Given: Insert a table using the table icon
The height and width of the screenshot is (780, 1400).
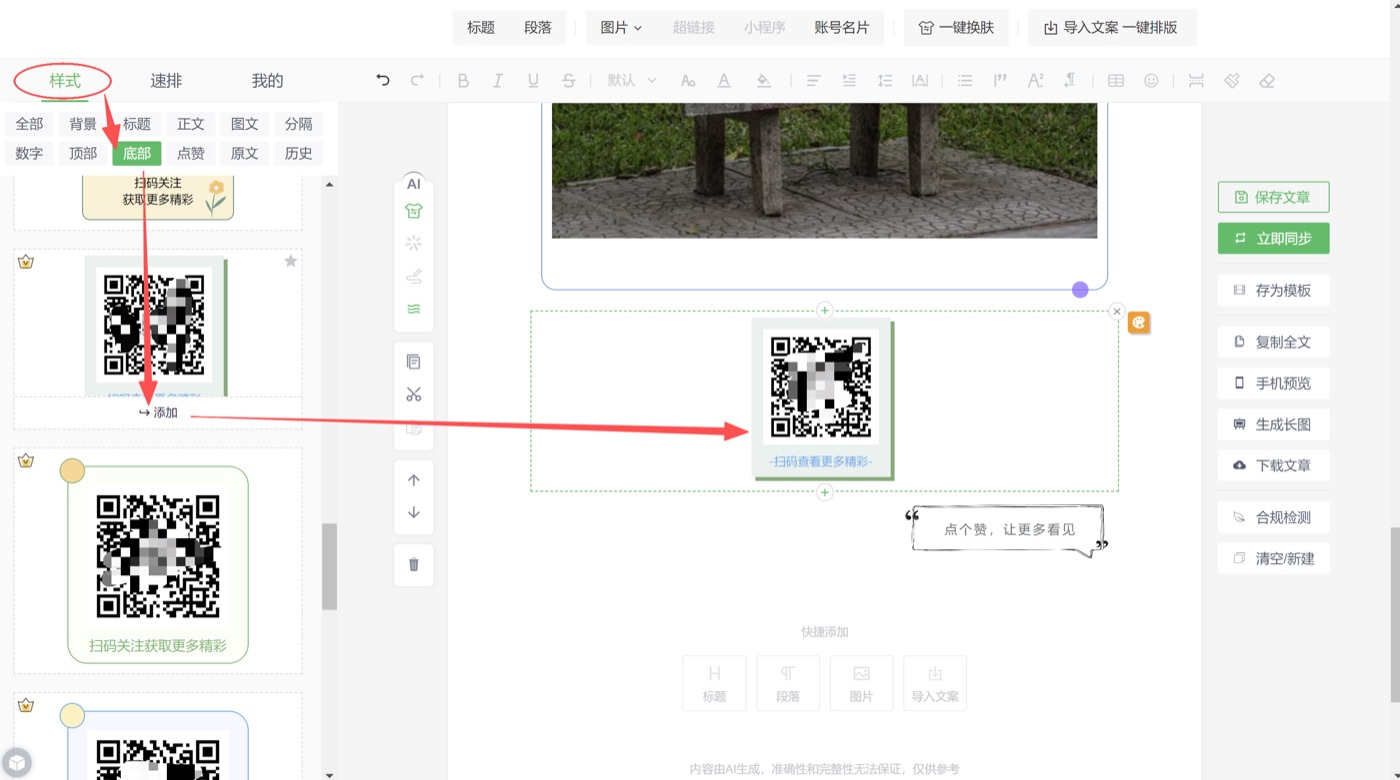Looking at the screenshot, I should point(1116,81).
